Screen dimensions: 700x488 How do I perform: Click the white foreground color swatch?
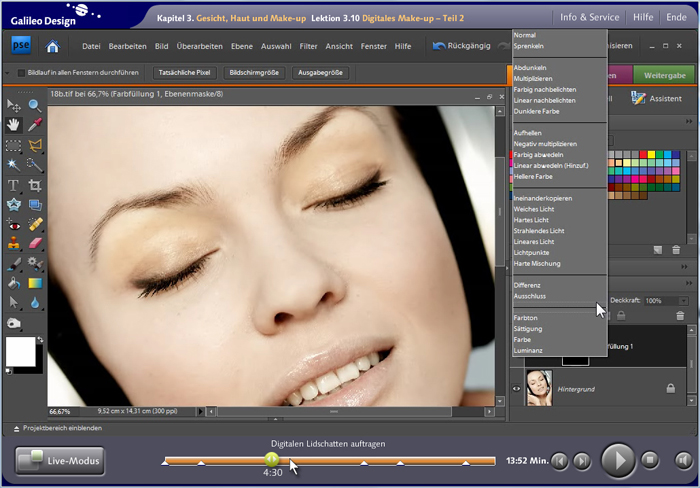[19, 351]
